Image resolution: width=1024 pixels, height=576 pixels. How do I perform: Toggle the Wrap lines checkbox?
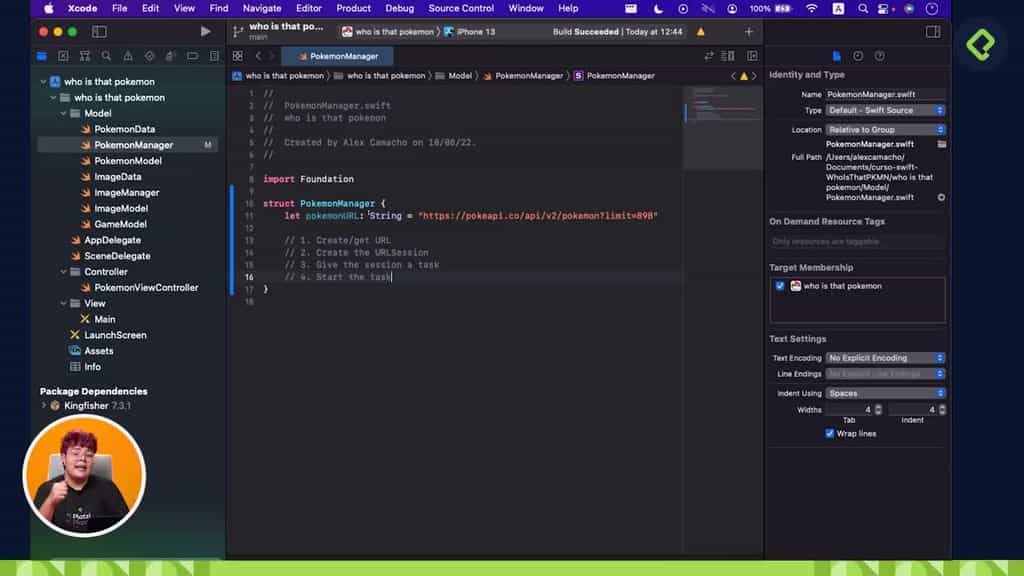(830, 433)
